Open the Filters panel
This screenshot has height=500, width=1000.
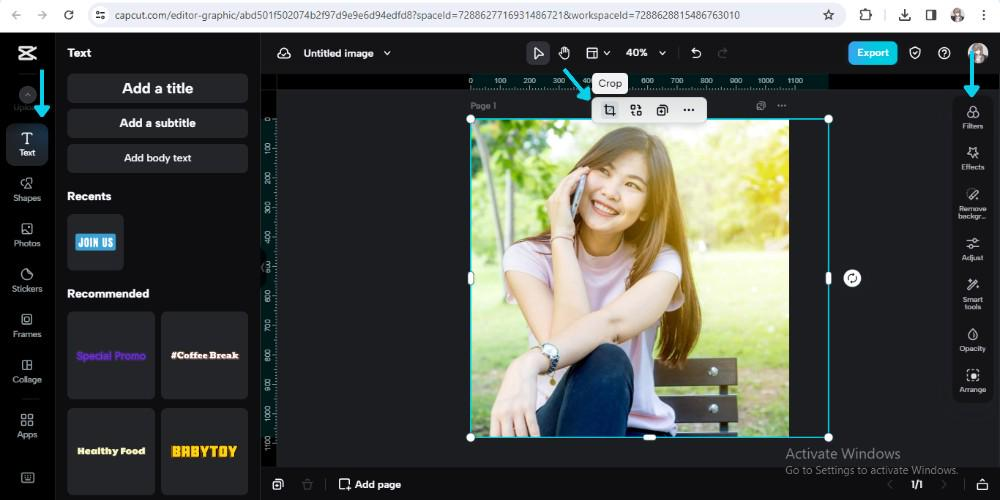click(x=972, y=117)
